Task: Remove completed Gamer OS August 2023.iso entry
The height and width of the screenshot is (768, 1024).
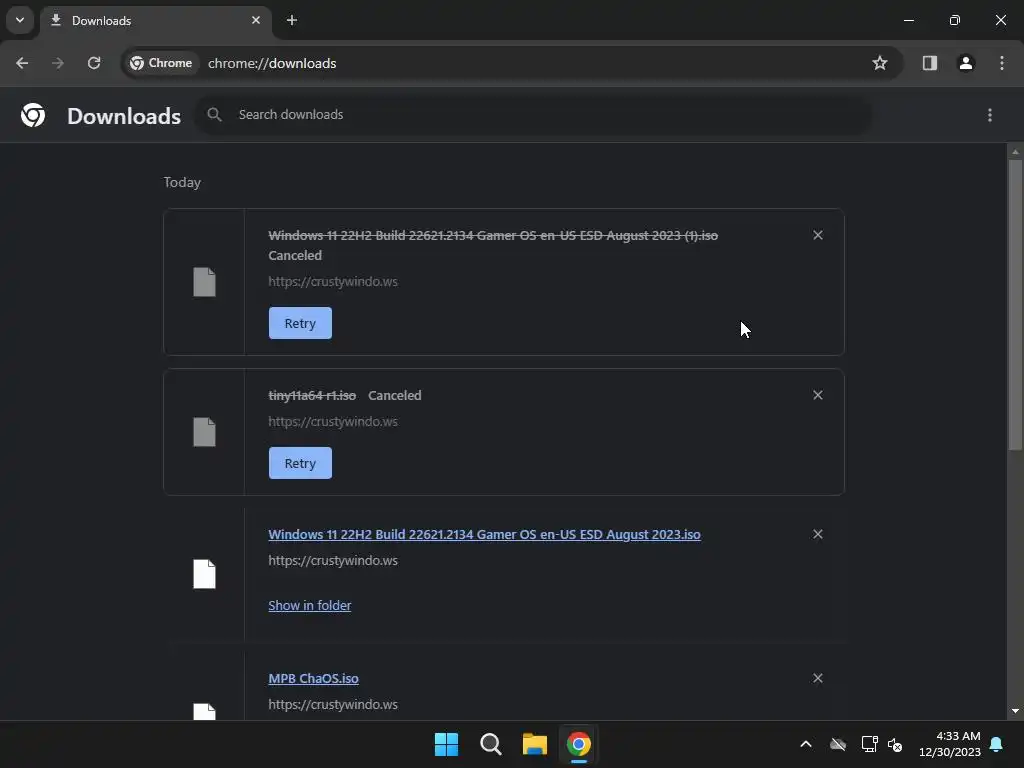Action: 818,534
